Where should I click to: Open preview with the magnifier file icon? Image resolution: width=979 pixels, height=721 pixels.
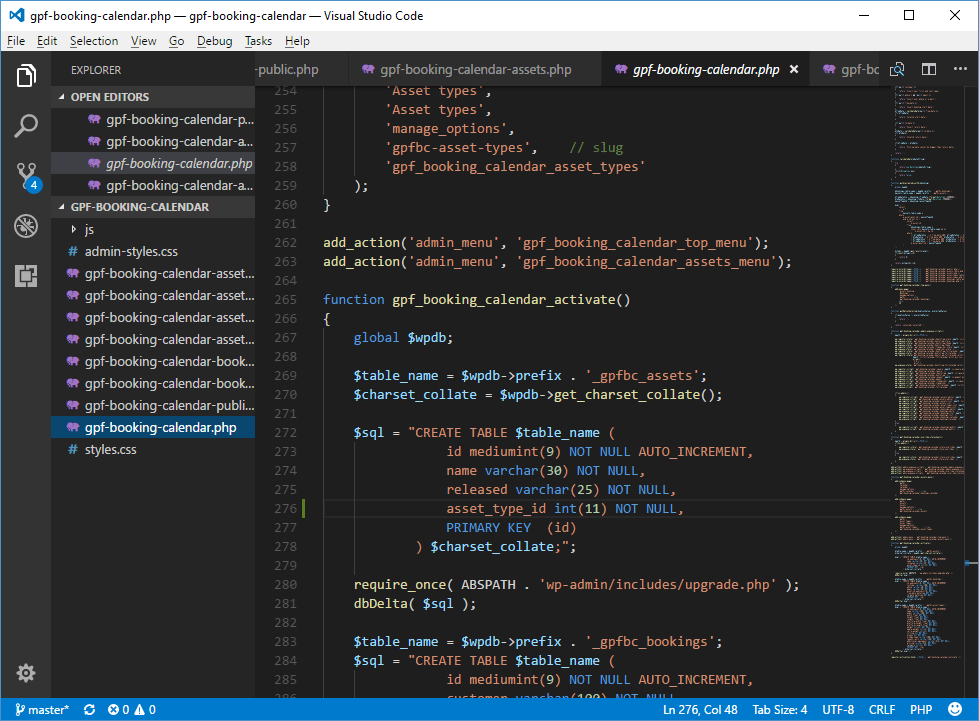pos(897,69)
